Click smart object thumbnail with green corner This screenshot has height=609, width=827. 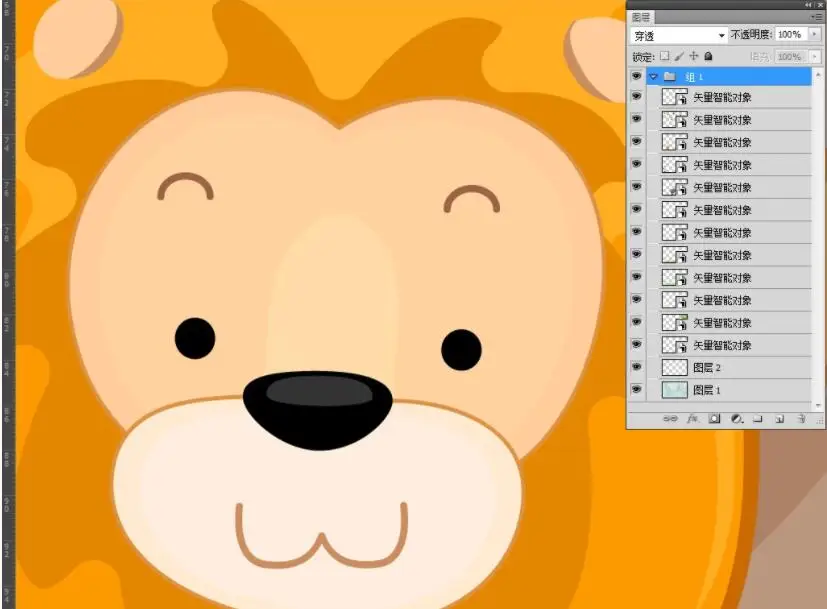click(675, 323)
